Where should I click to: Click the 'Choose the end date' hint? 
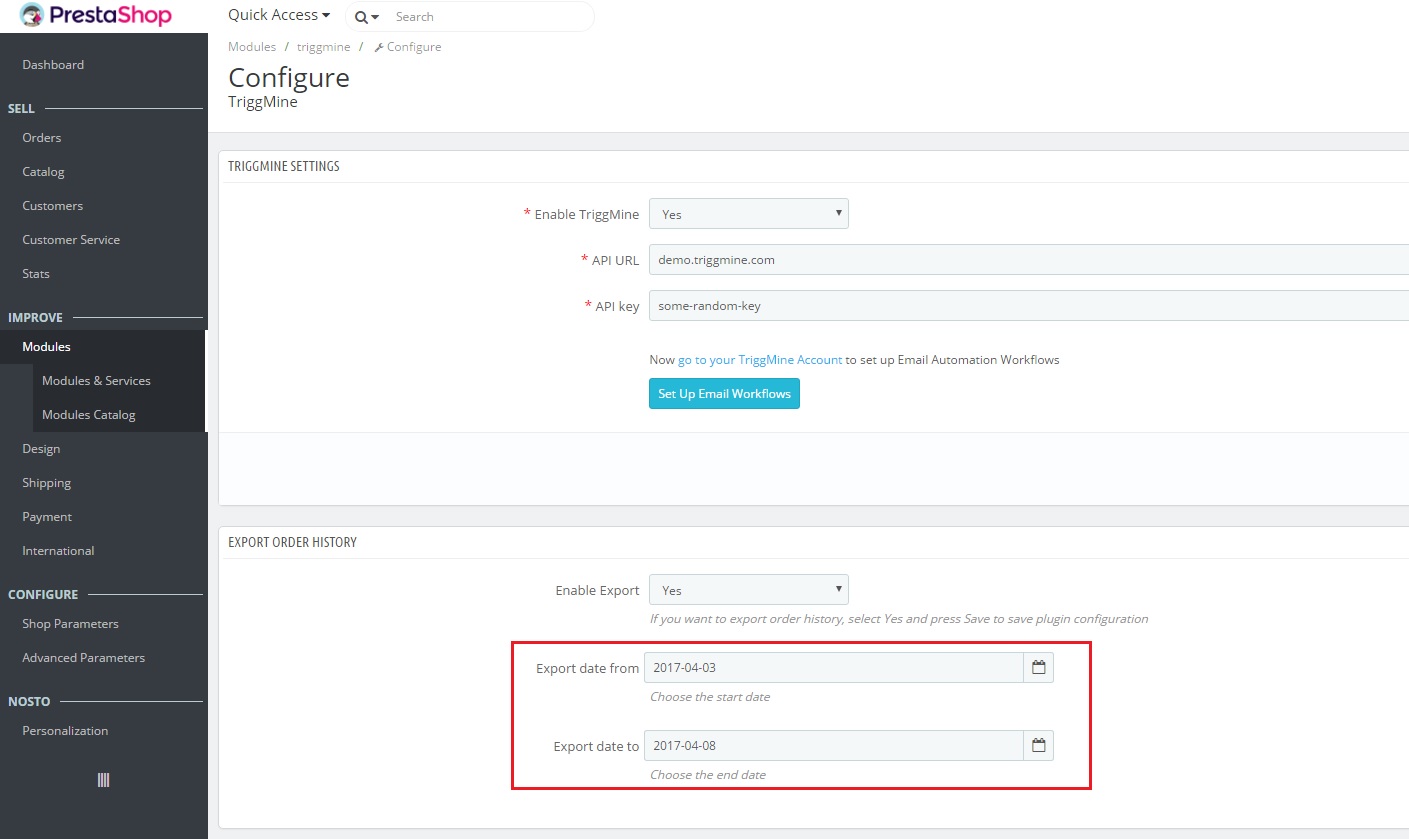pos(708,775)
